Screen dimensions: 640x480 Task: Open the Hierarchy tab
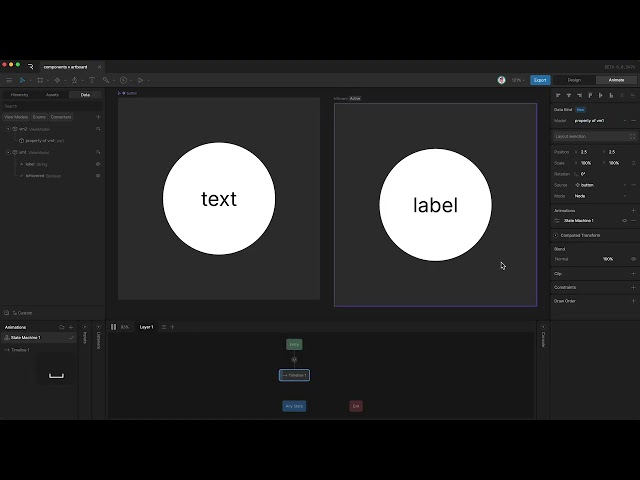click(20, 95)
